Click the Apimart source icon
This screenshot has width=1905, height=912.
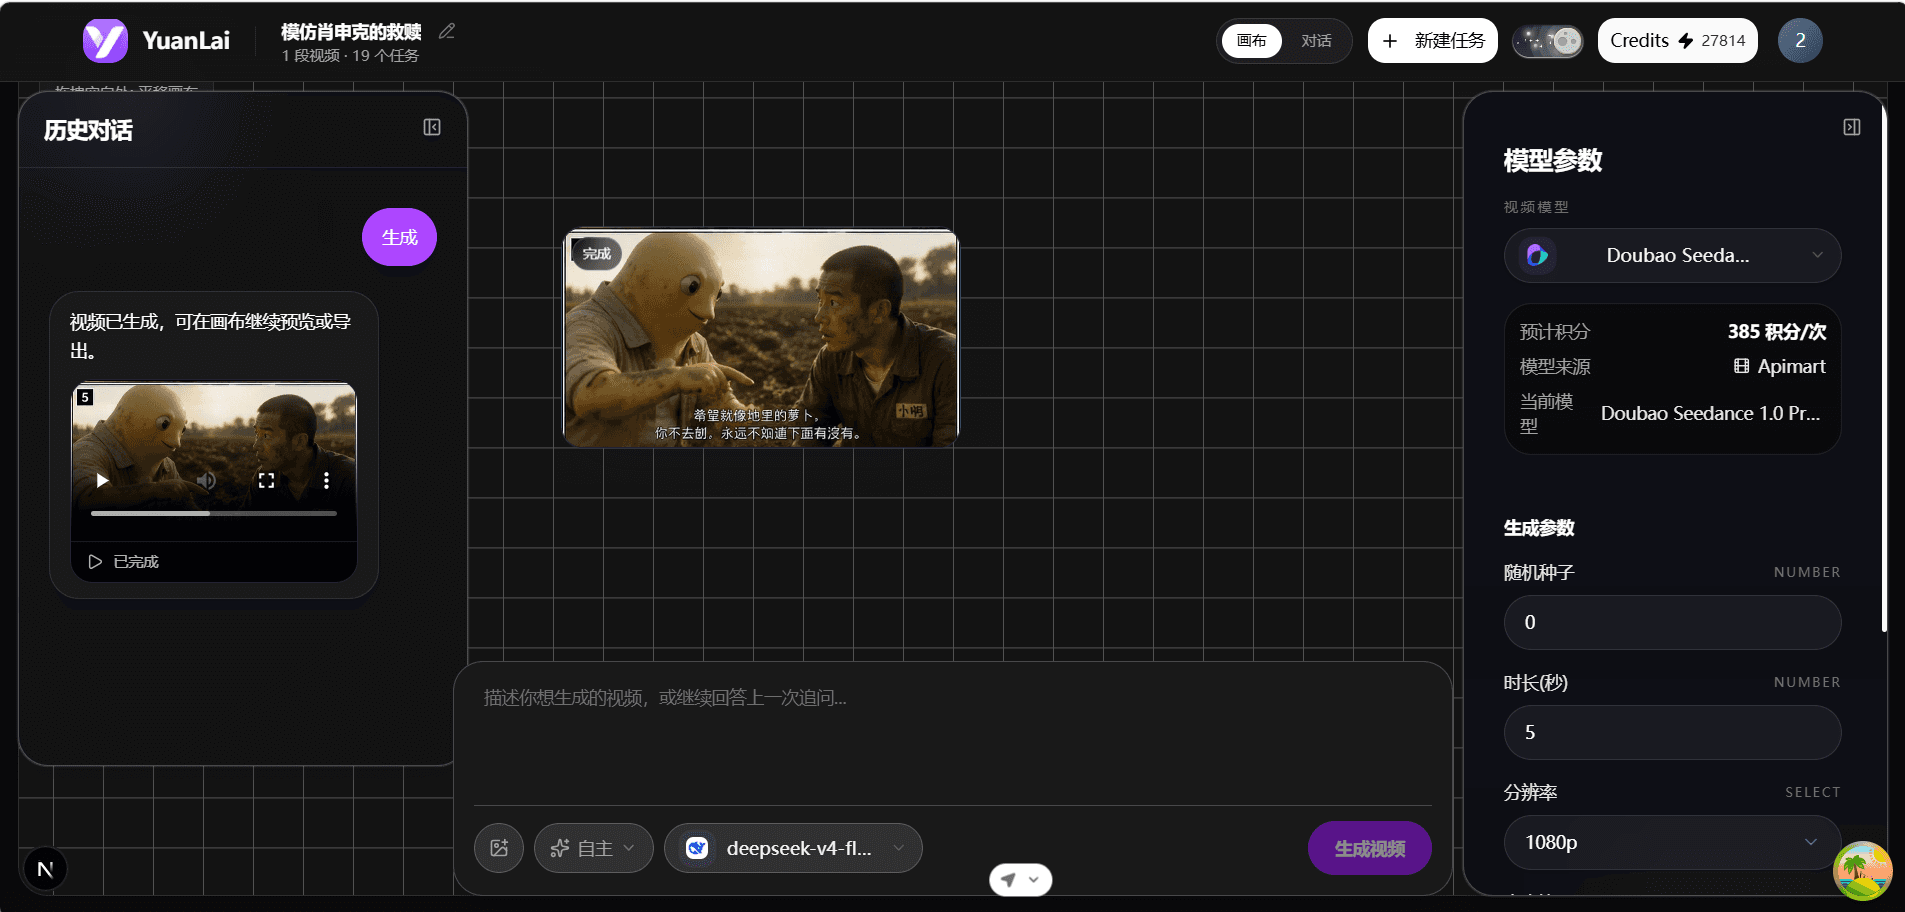click(x=1741, y=366)
